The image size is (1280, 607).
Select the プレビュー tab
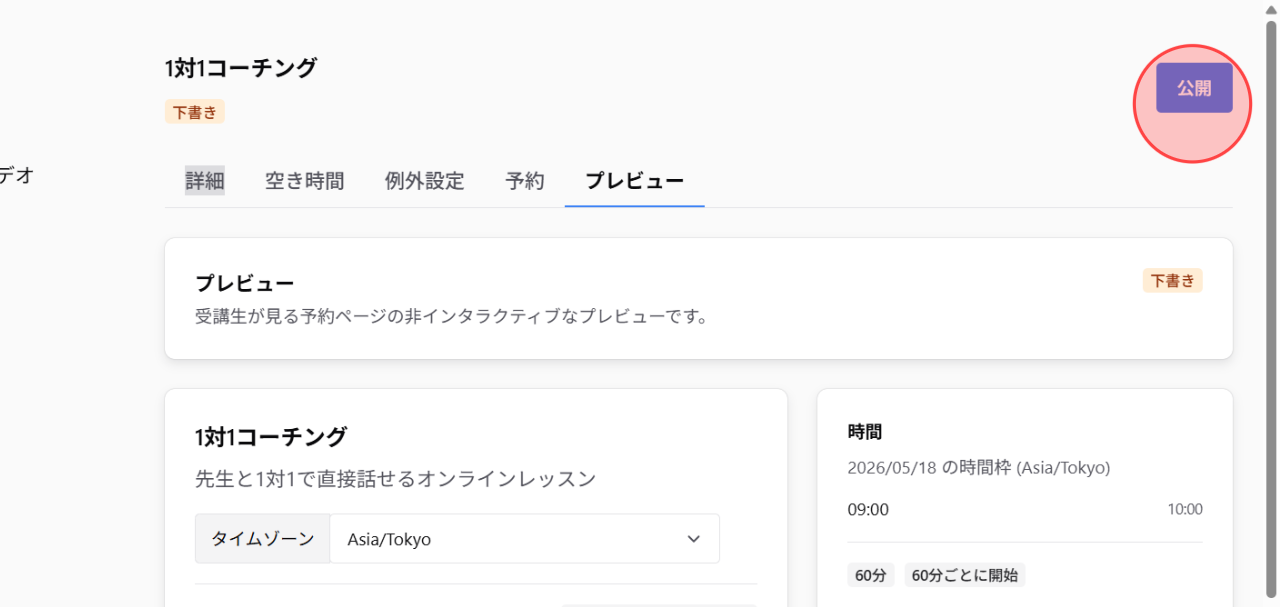tap(634, 181)
